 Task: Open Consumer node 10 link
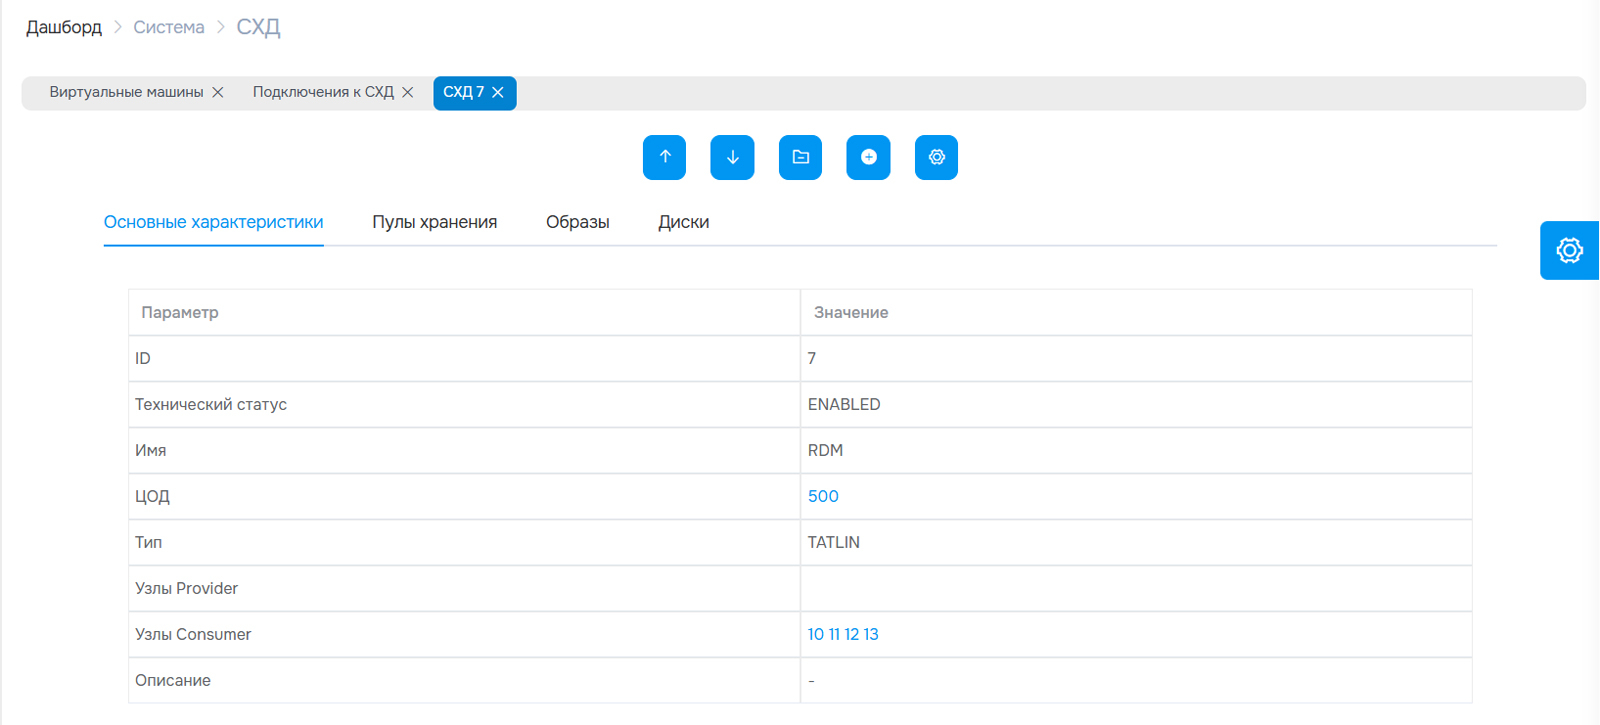816,634
